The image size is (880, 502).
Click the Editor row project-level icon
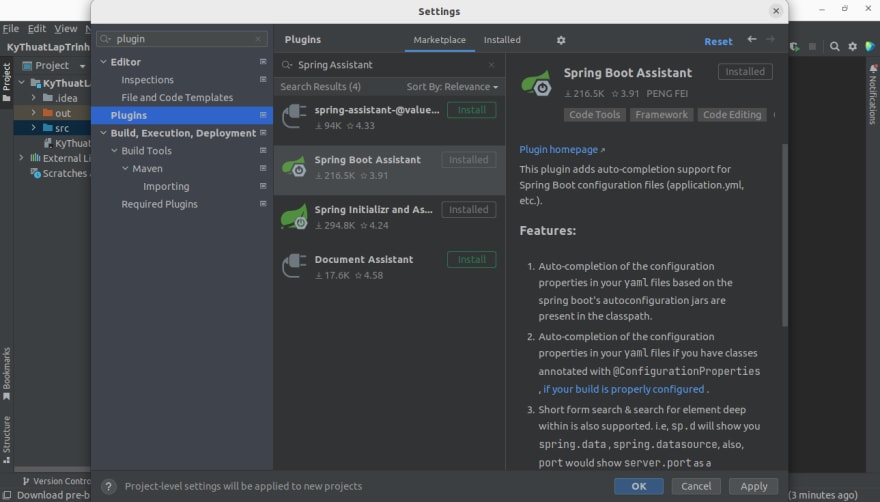(x=263, y=62)
